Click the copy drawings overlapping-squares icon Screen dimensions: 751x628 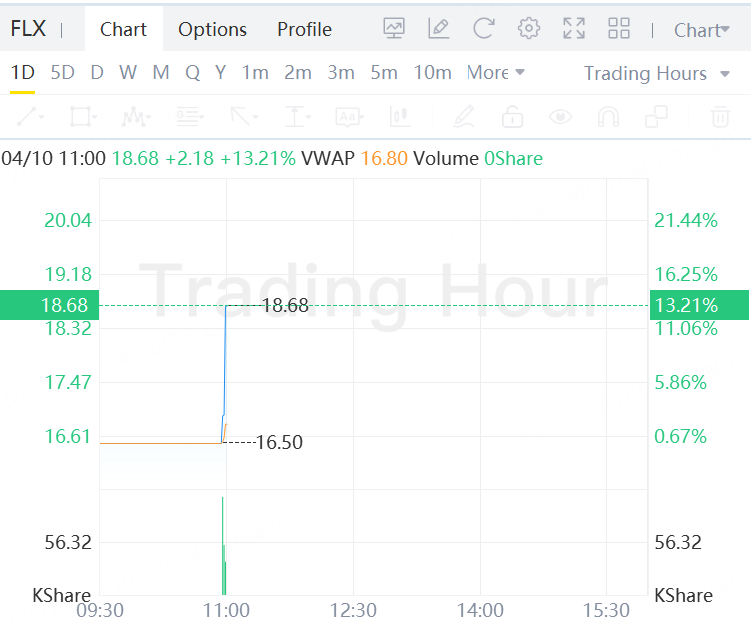(x=656, y=117)
